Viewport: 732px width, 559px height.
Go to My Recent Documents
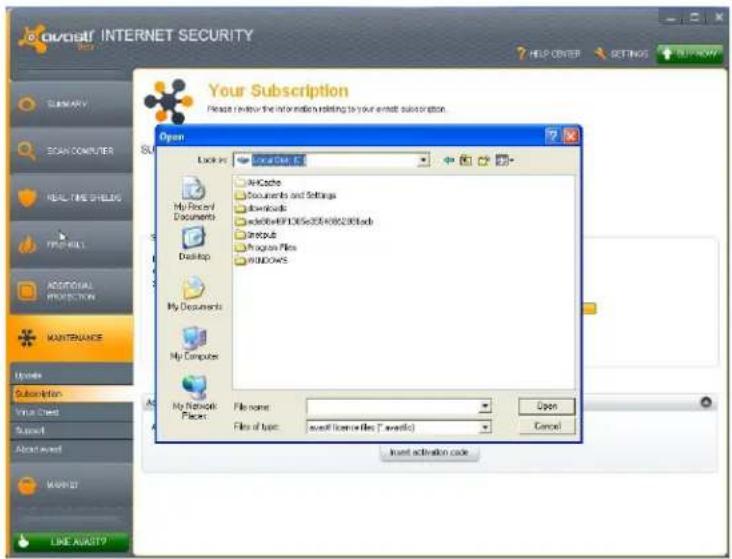(194, 198)
